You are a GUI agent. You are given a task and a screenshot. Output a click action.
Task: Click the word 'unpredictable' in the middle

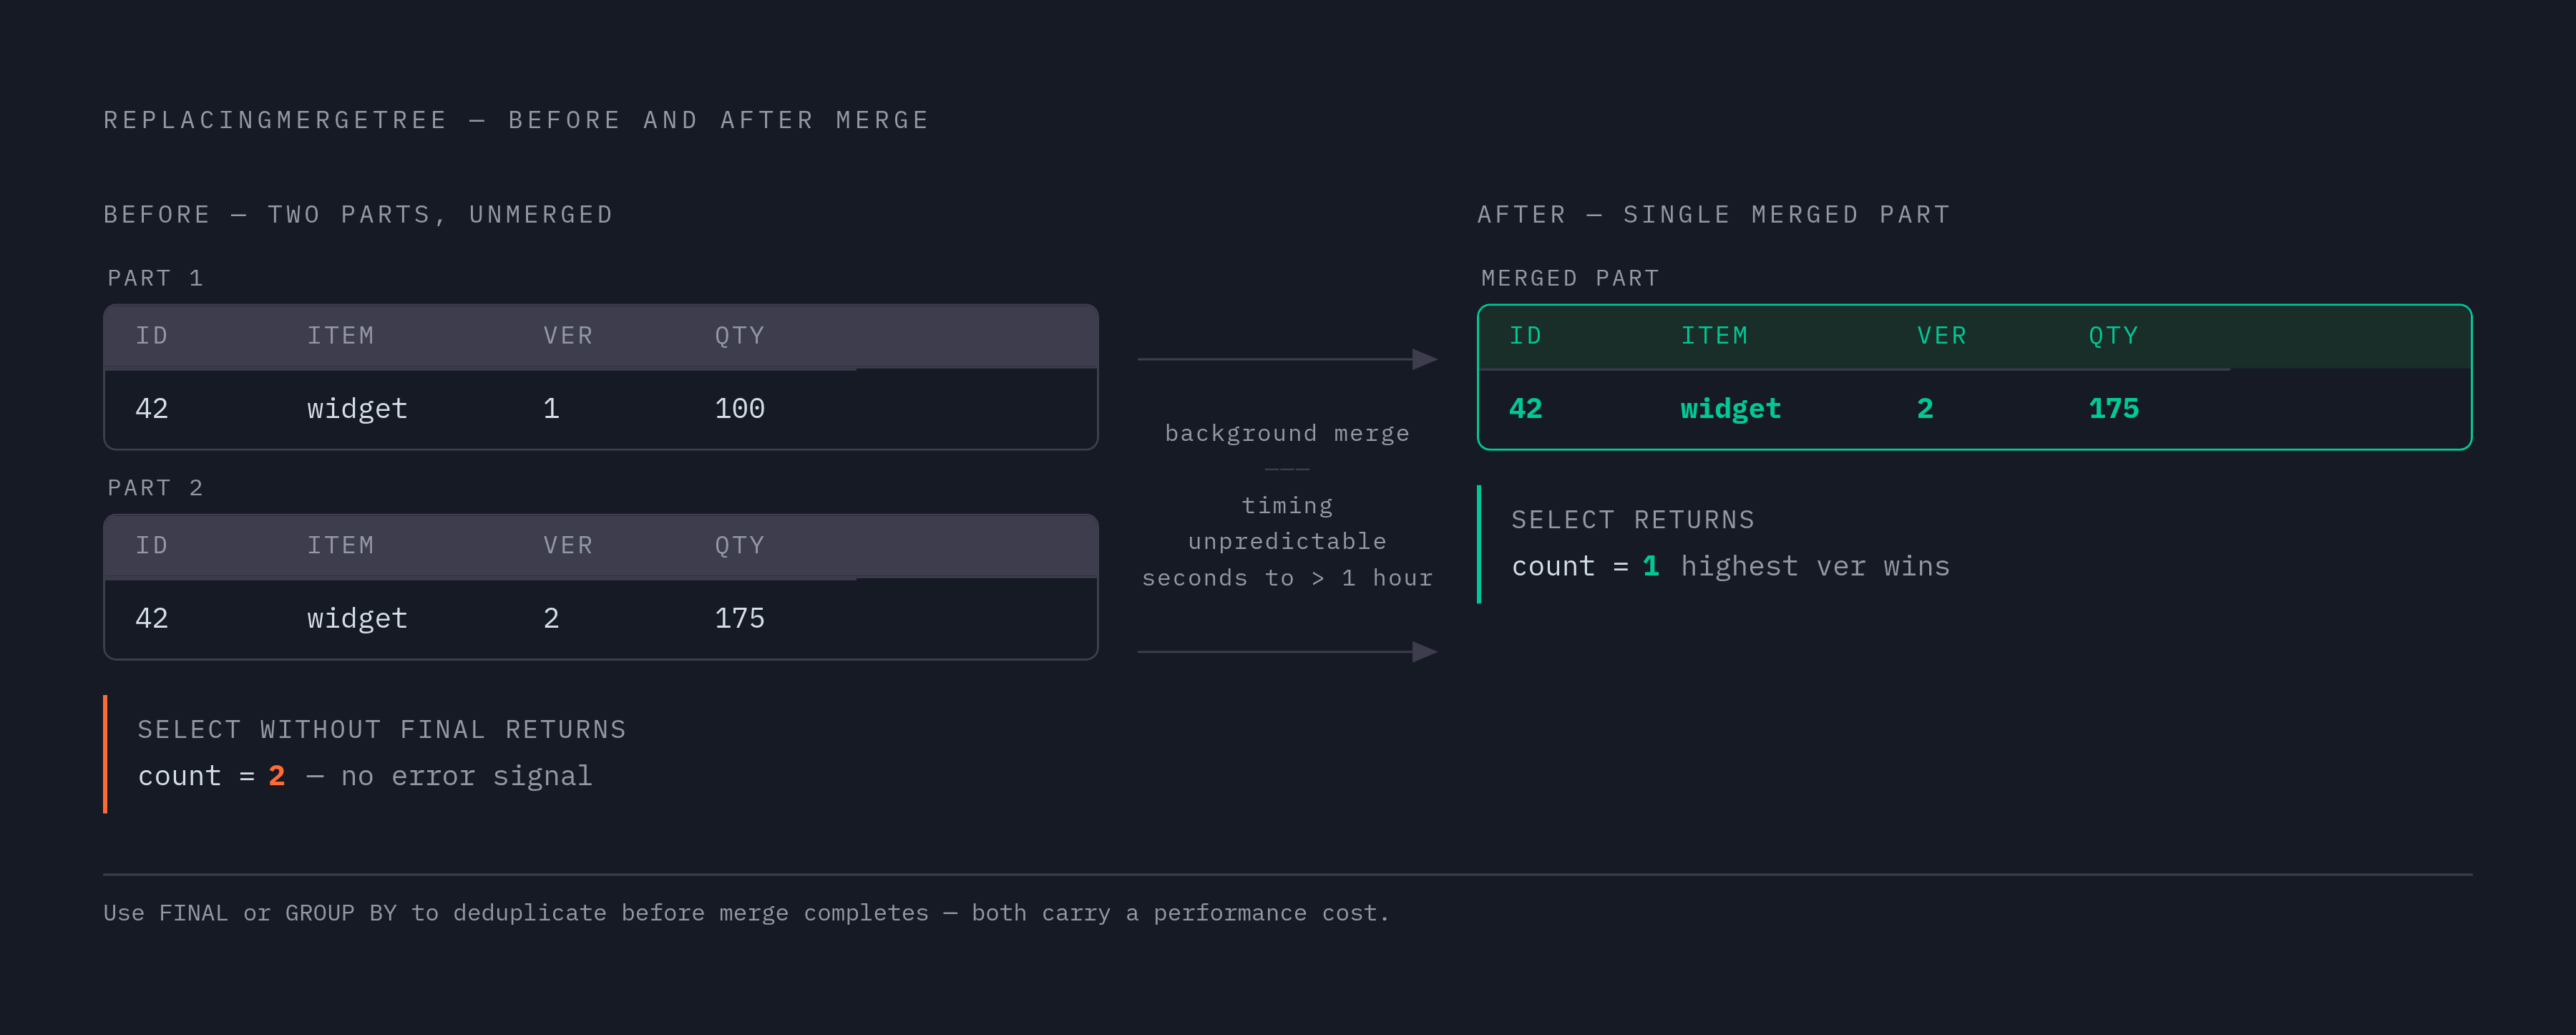coord(1287,542)
